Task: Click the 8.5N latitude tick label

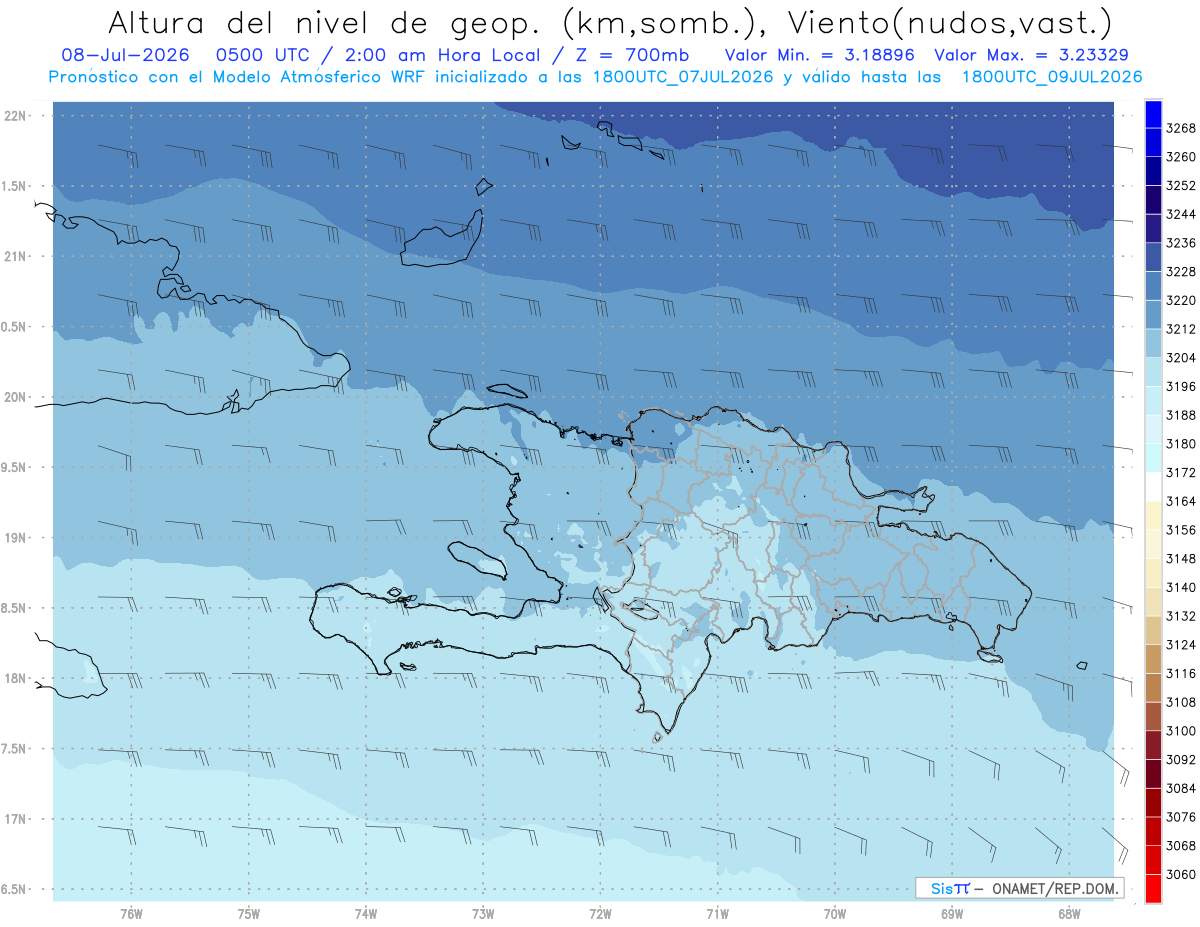Action: coord(14,608)
